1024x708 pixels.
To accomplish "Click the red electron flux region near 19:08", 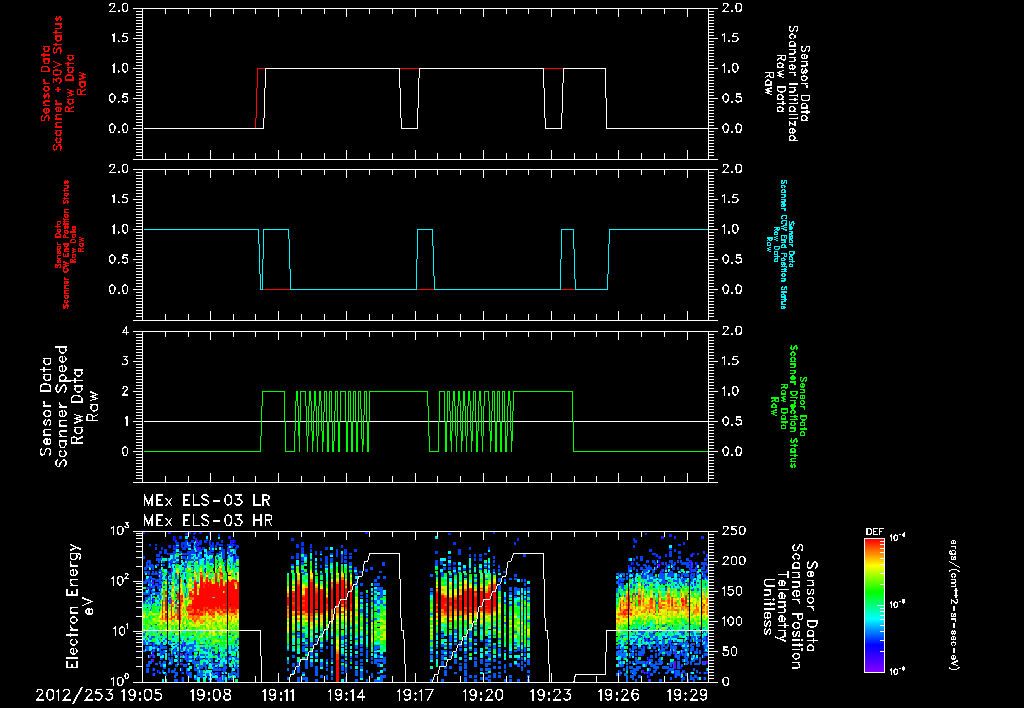I will (x=212, y=598).
